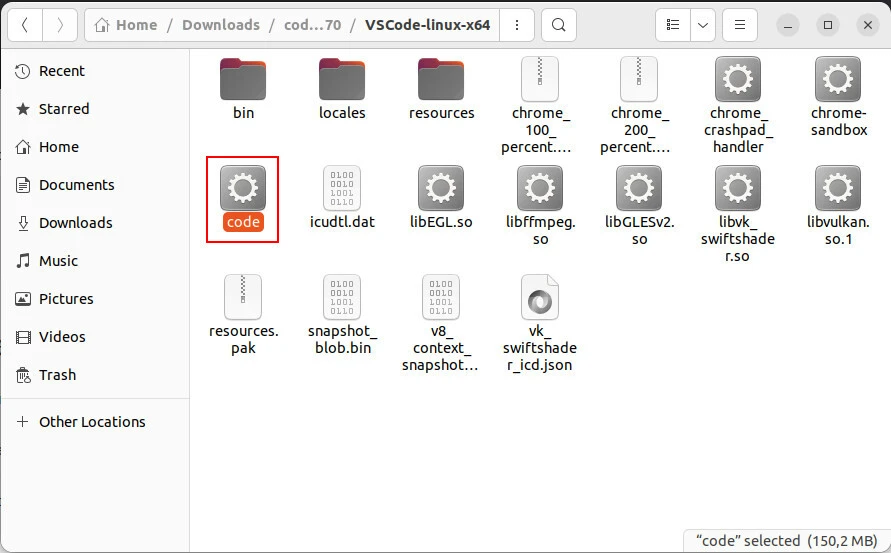Go forward with the right arrow button
The height and width of the screenshot is (553, 891).
click(x=60, y=25)
